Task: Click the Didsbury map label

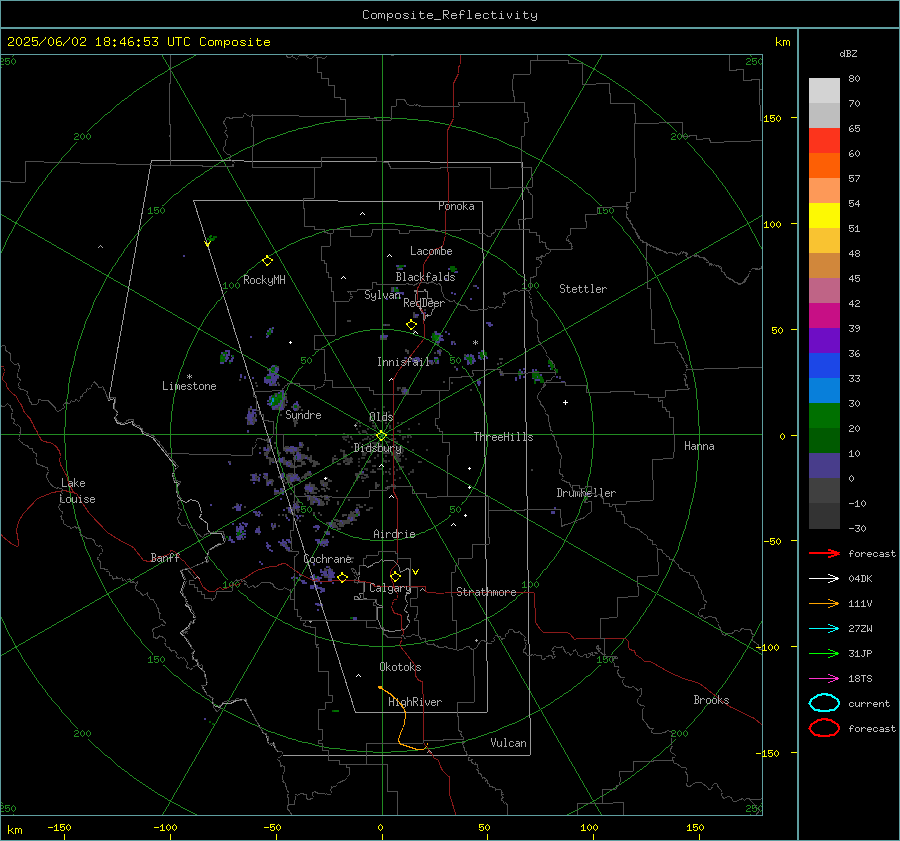Action: coord(377,448)
